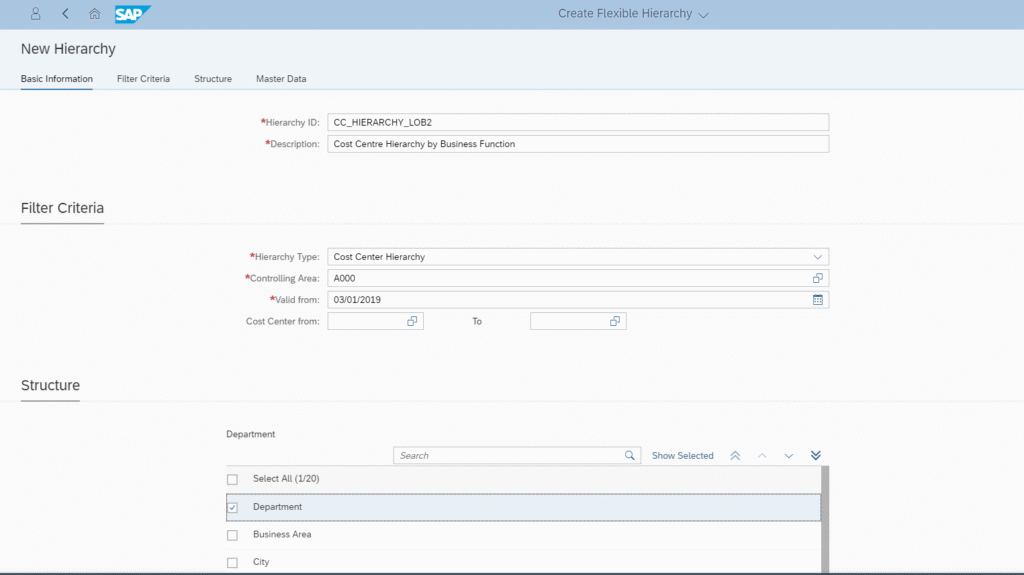This screenshot has height=575, width=1024.
Task: Open Cost Center To value help icon
Action: [615, 321]
